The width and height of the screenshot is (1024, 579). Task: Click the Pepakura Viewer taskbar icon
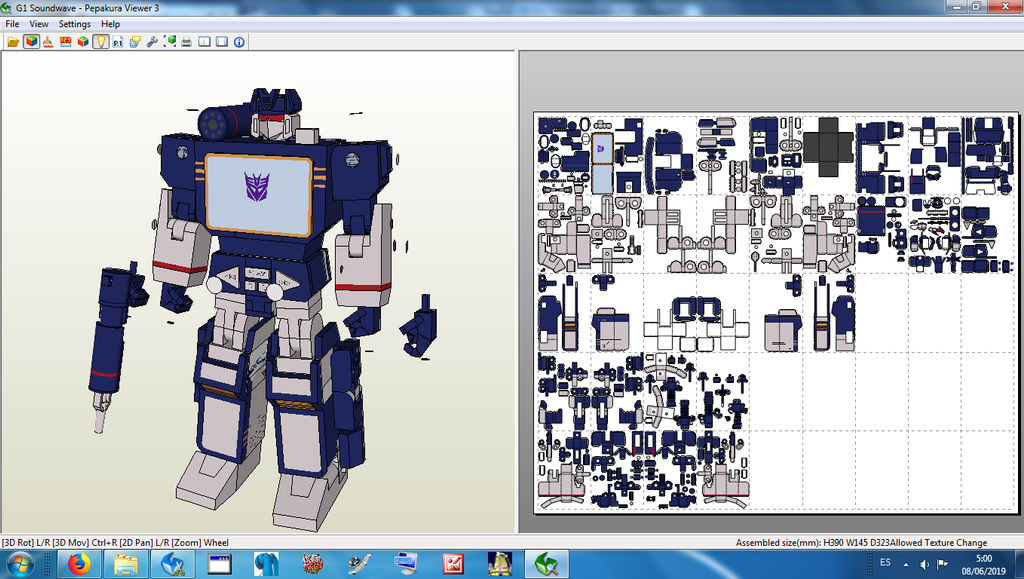(x=547, y=564)
